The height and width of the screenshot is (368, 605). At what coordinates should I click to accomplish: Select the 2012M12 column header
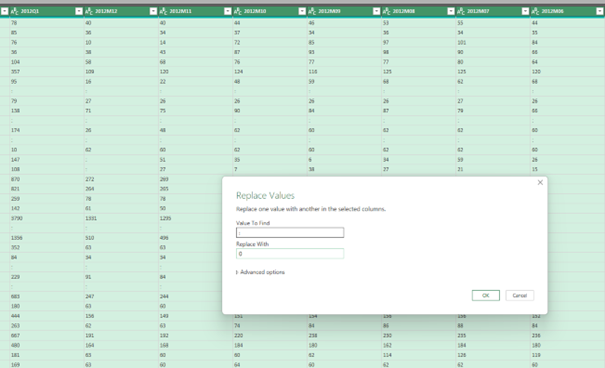pos(121,11)
